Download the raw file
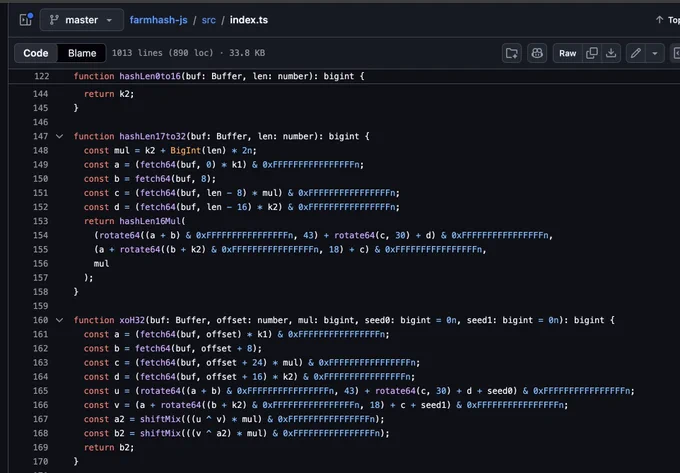Viewport: 680px width, 473px height. (x=611, y=53)
